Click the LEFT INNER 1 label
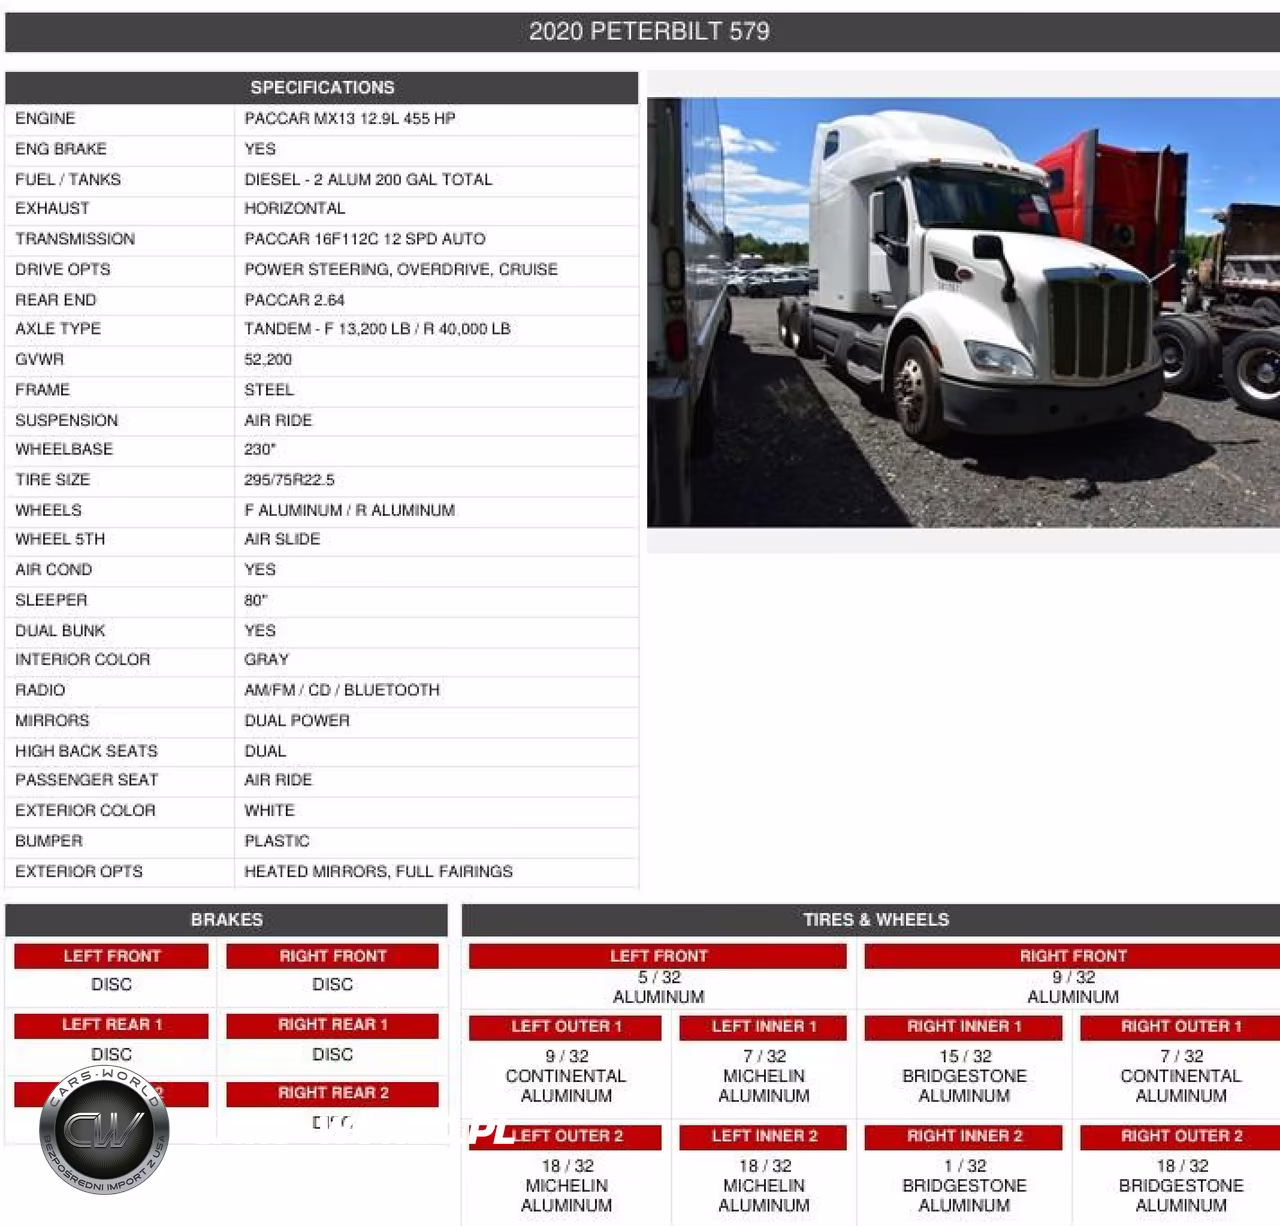The width and height of the screenshot is (1280, 1226). click(764, 1028)
